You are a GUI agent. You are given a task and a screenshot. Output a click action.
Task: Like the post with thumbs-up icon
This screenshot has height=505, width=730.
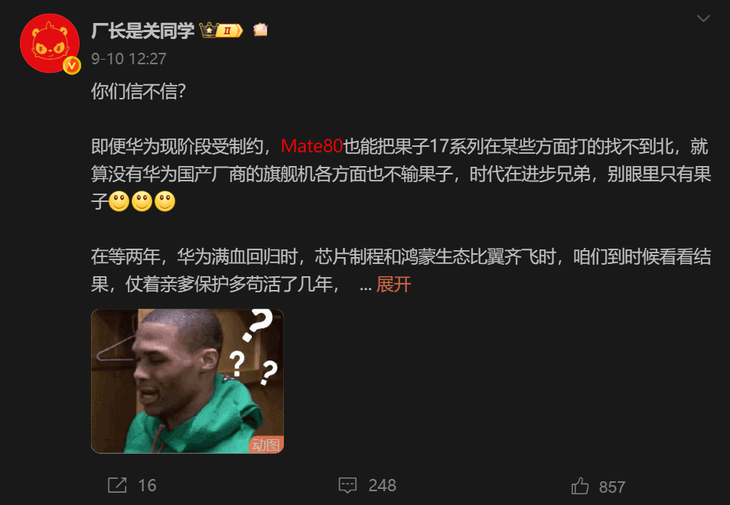coord(580,486)
